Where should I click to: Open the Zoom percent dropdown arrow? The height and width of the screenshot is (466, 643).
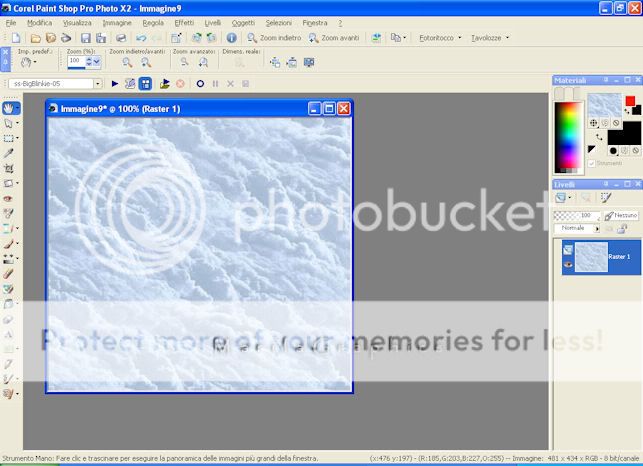tap(96, 62)
